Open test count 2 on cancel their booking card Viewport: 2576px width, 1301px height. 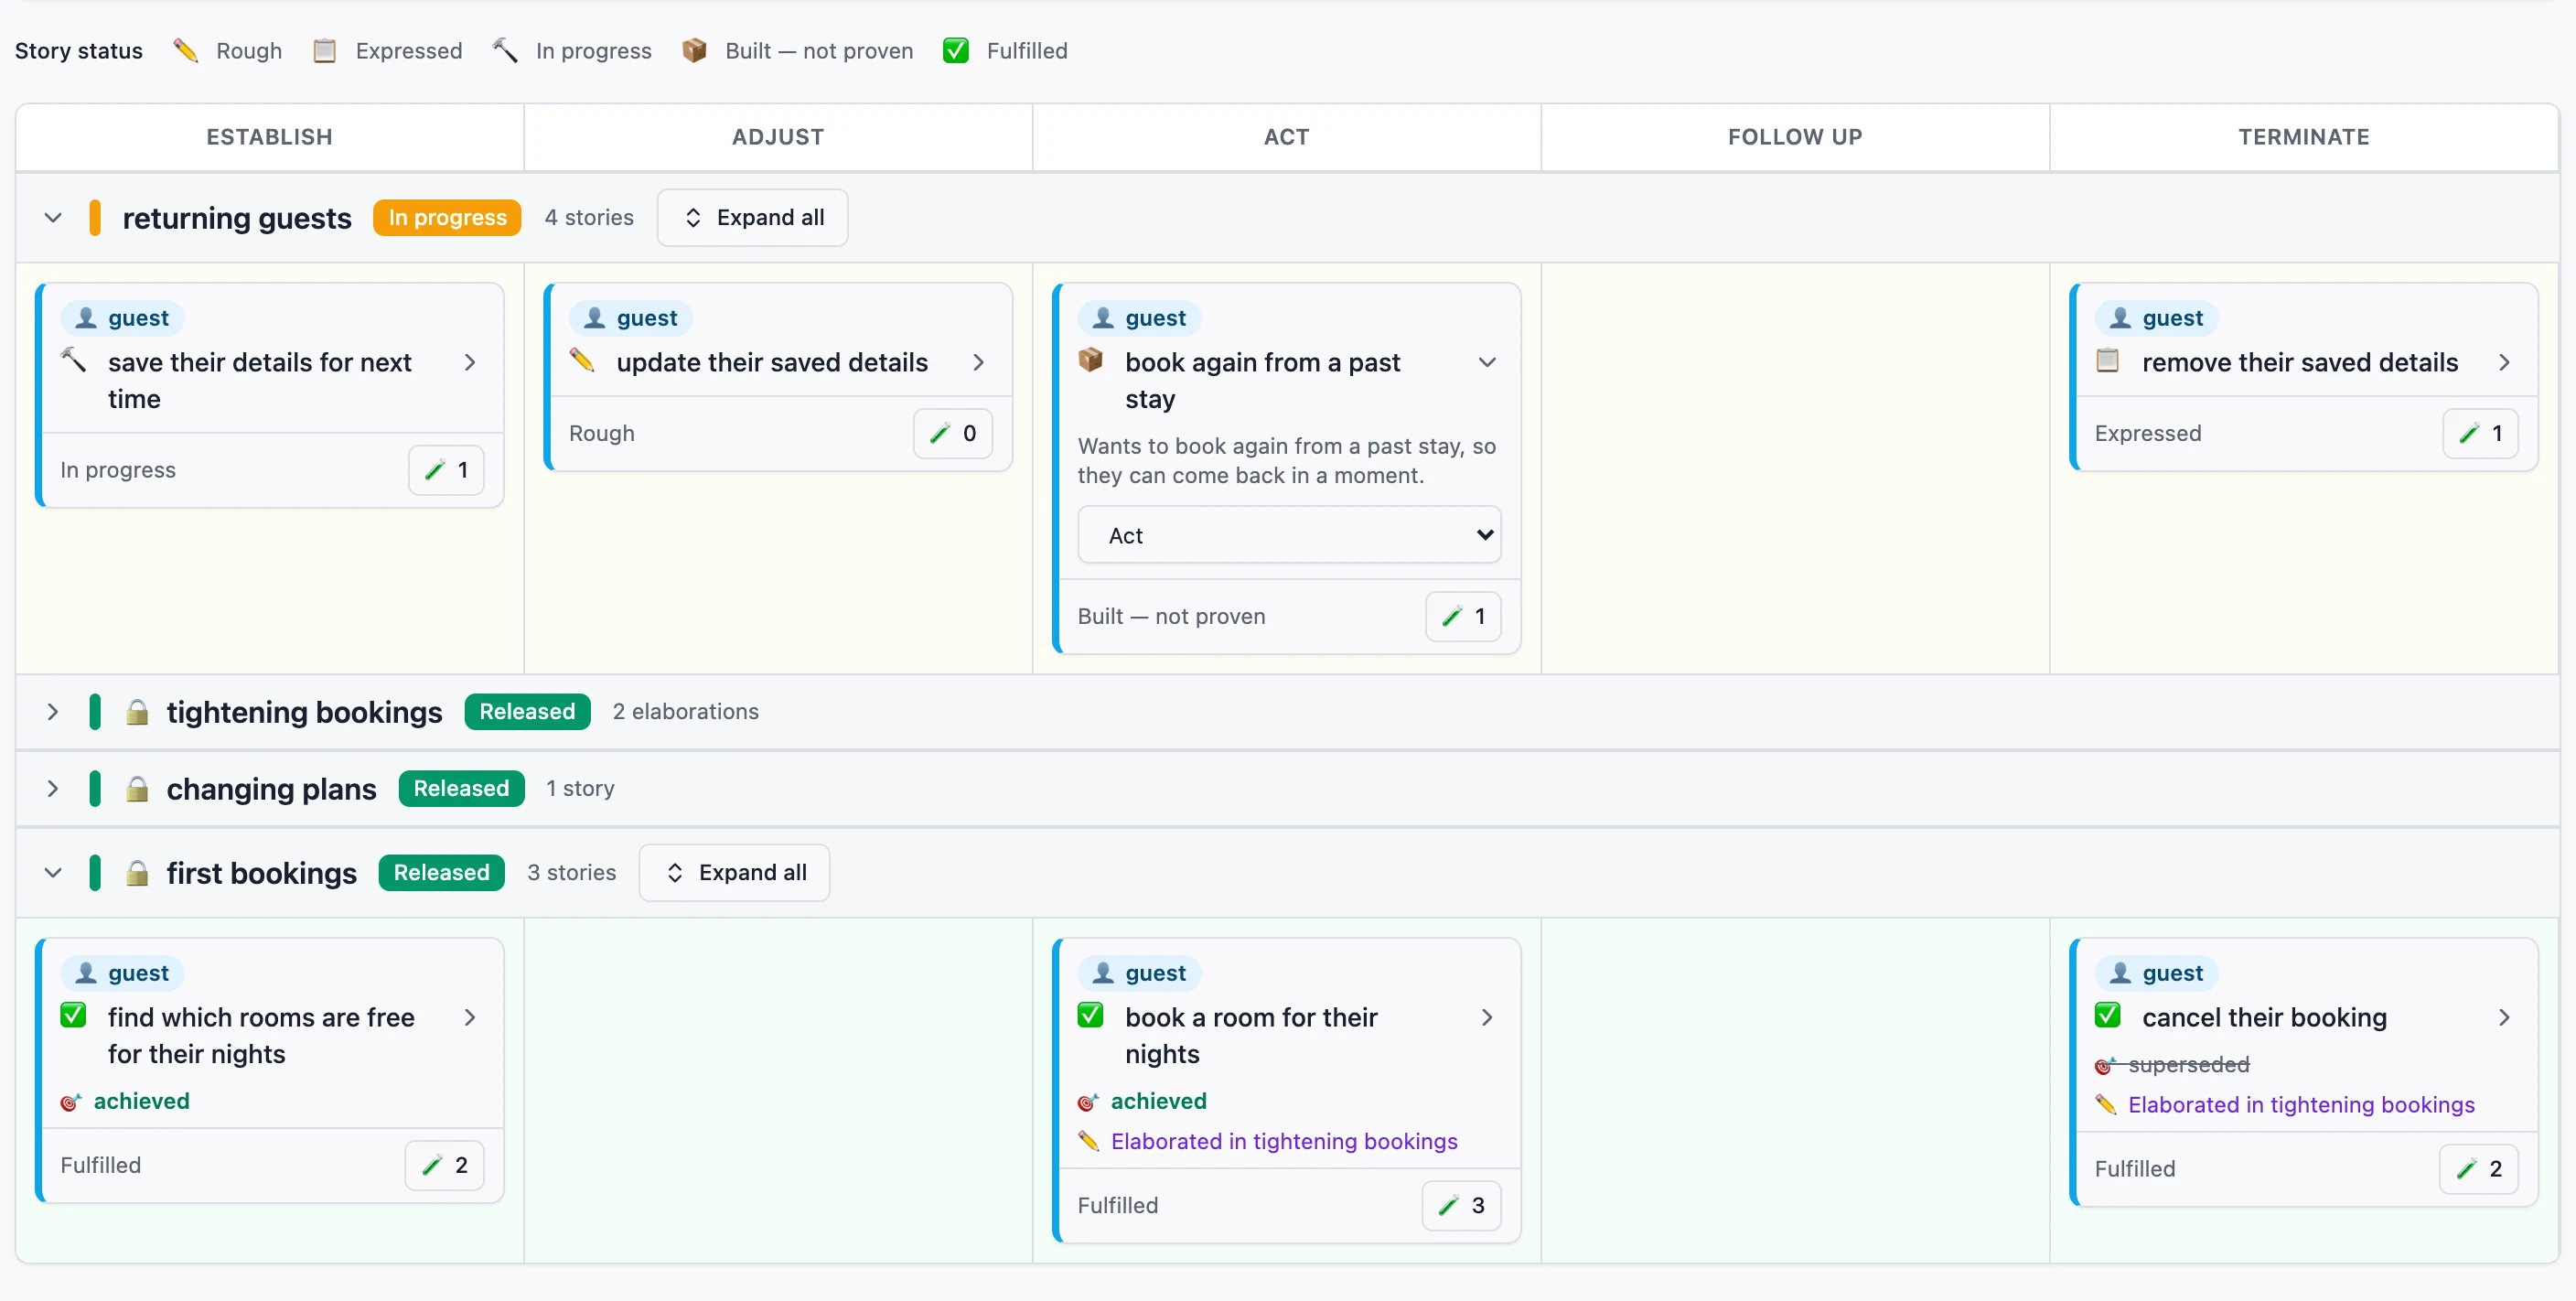[2479, 1169]
